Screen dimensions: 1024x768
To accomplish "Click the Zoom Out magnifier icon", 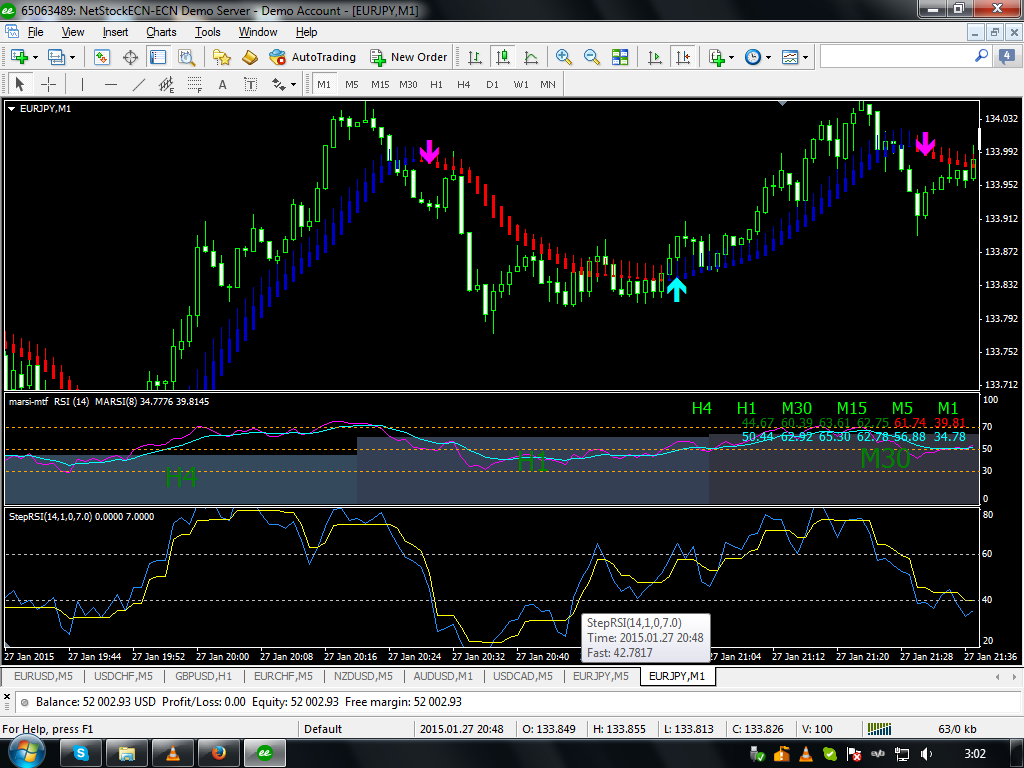I will tap(591, 57).
